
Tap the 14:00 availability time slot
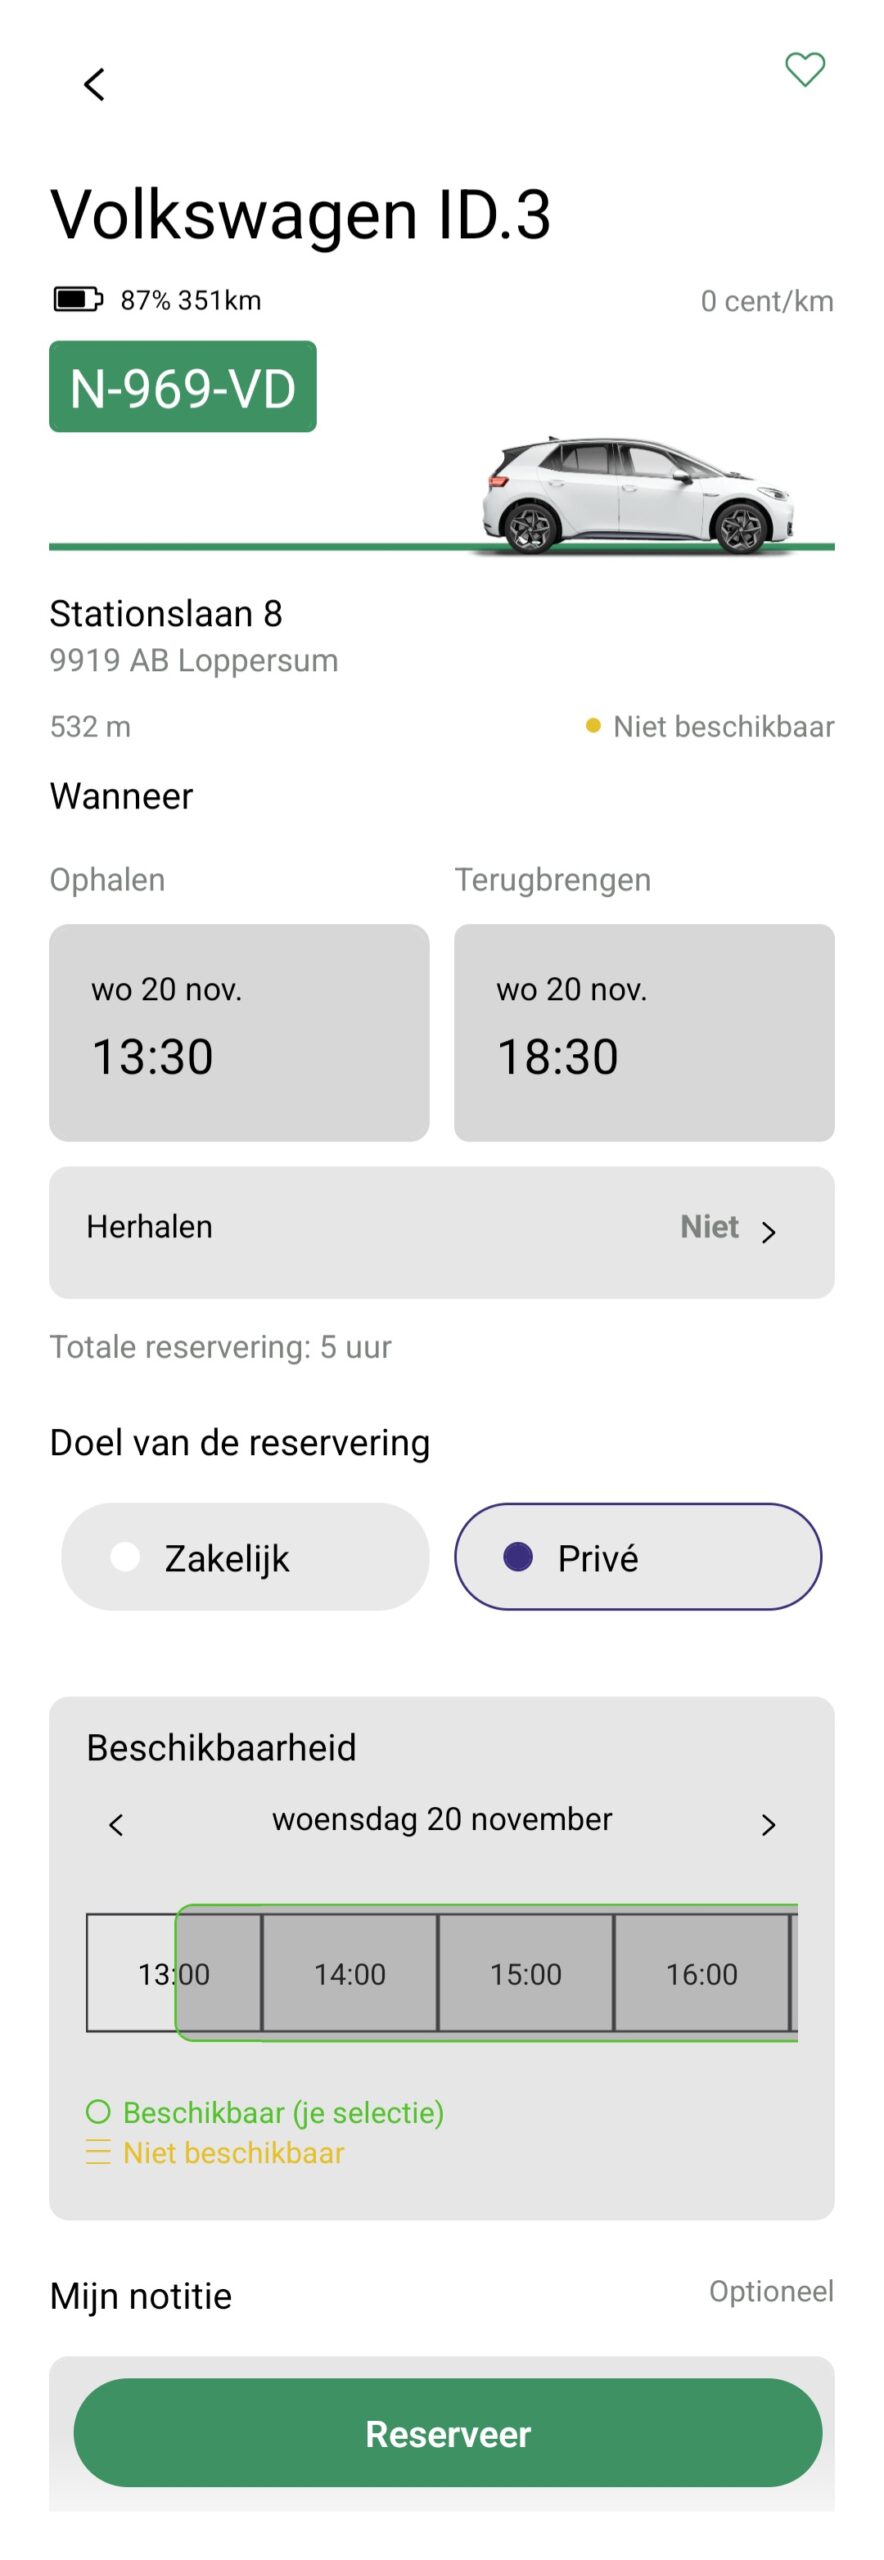350,1973
